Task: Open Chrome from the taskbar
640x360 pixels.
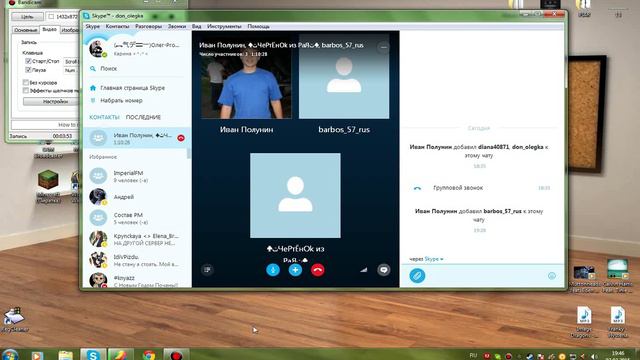Action: (149, 355)
